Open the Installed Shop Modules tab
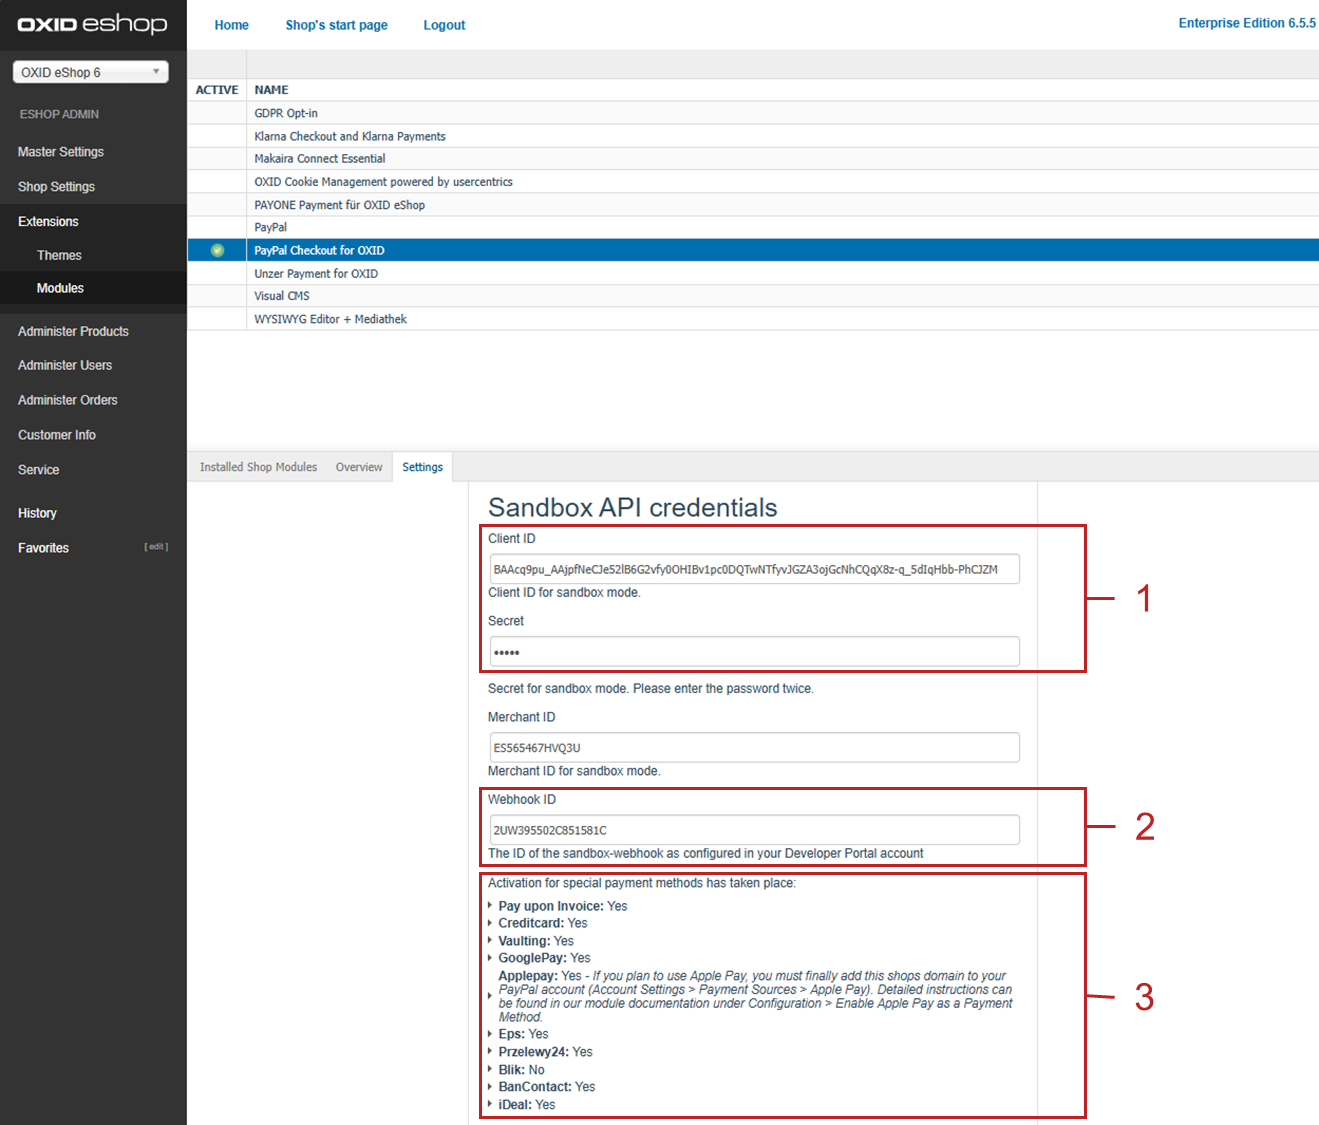The height and width of the screenshot is (1125, 1319). [x=258, y=467]
